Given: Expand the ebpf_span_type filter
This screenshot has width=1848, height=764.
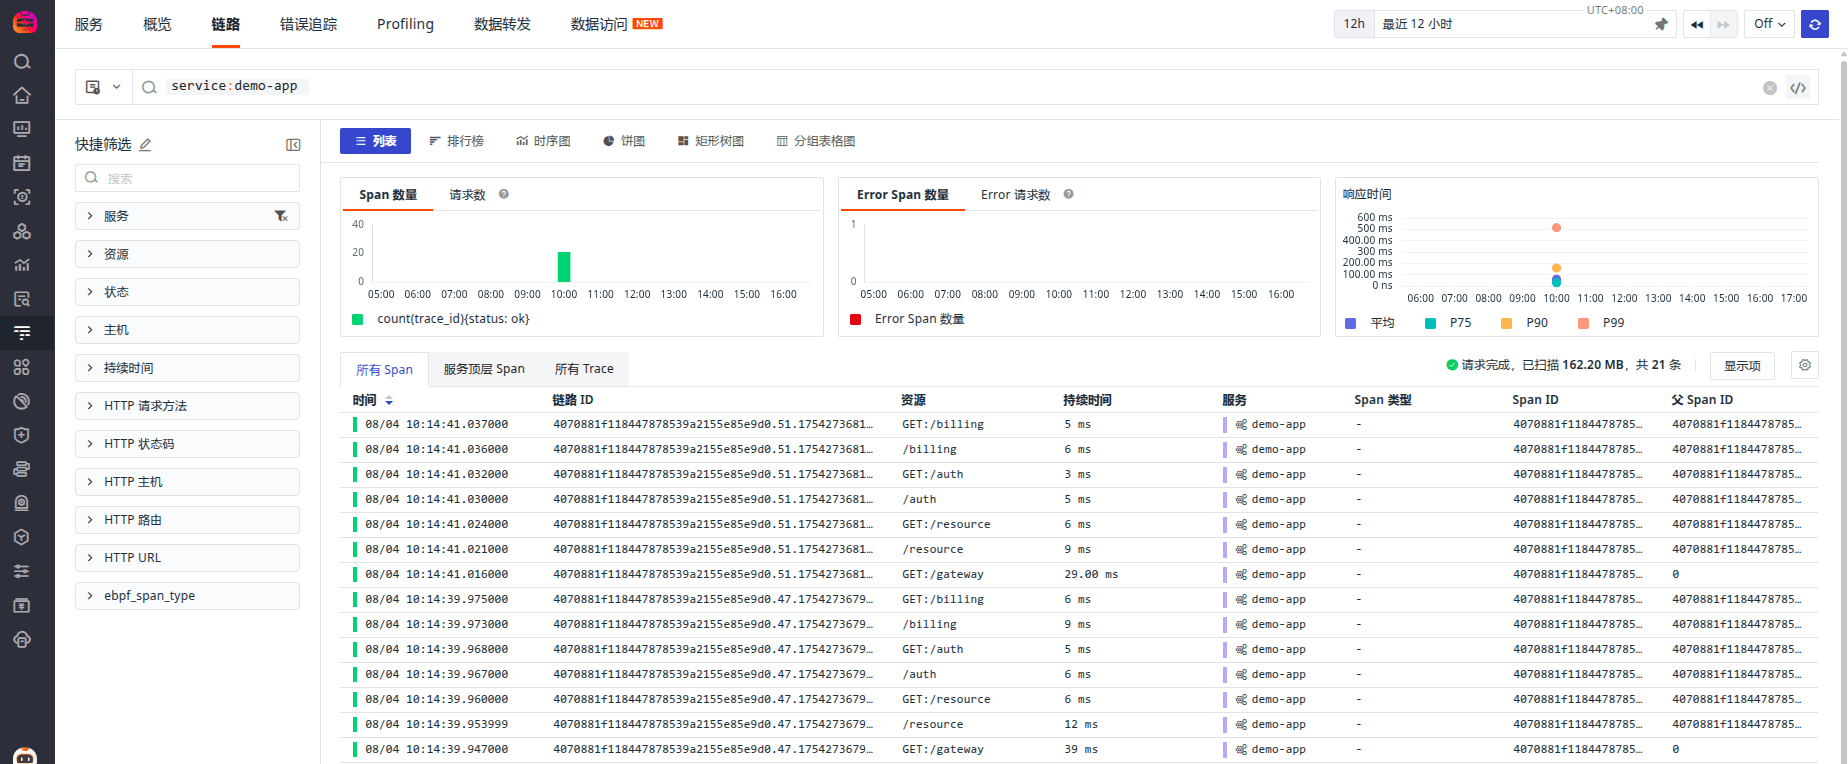Looking at the screenshot, I should tap(187, 596).
